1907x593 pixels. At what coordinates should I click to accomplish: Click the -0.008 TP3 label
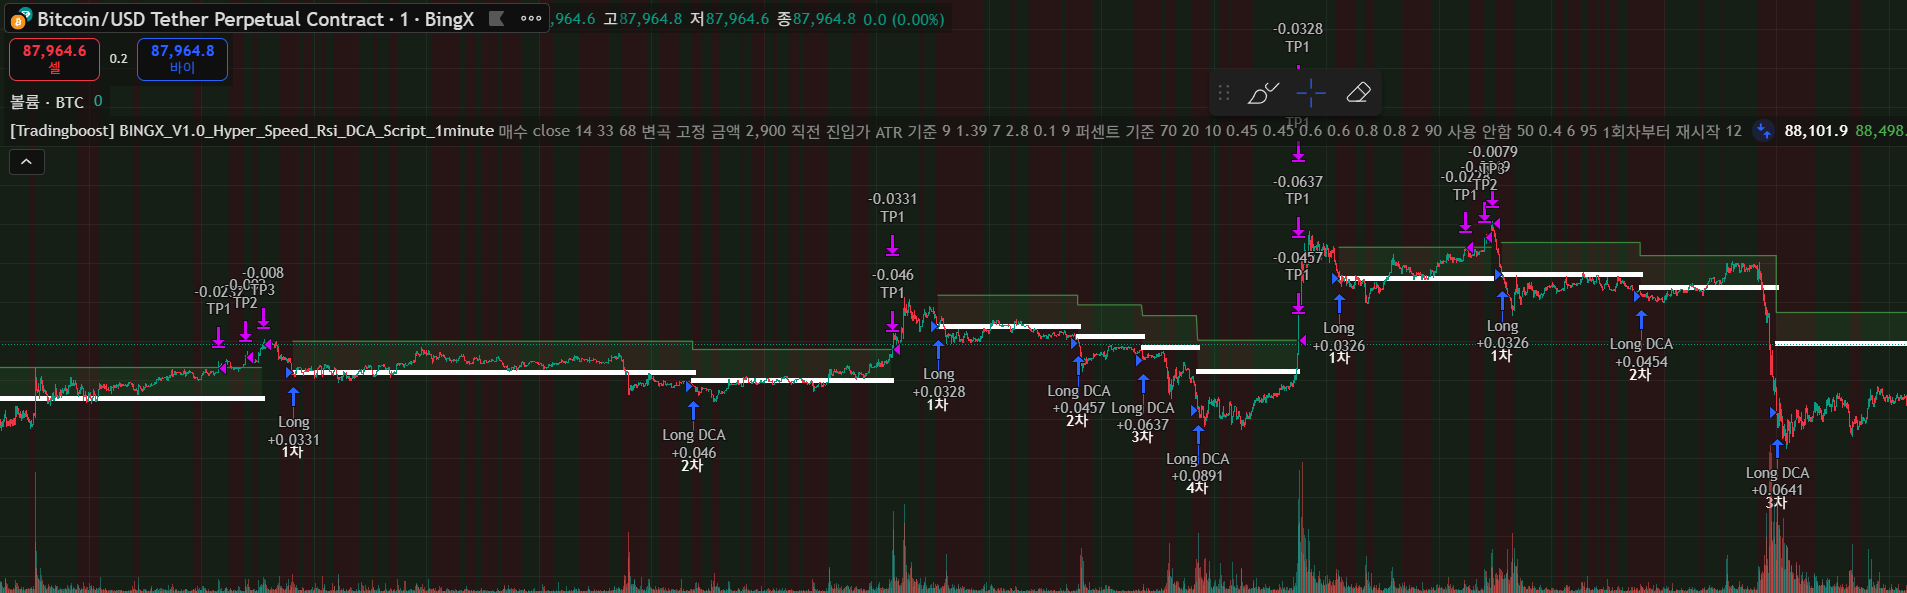point(263,281)
